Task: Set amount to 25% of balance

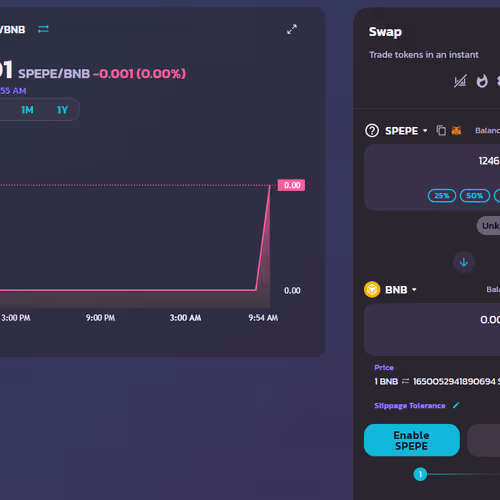Action: (x=442, y=196)
